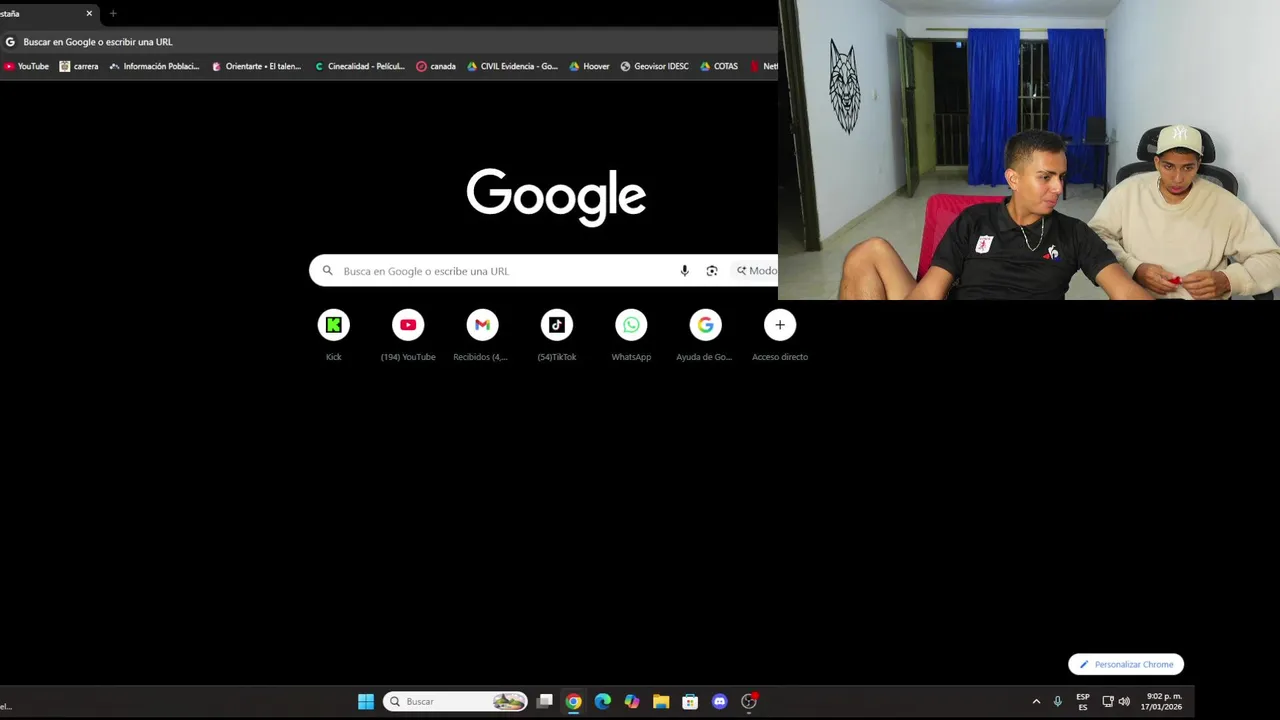Open the carrera bookmark

(79, 66)
